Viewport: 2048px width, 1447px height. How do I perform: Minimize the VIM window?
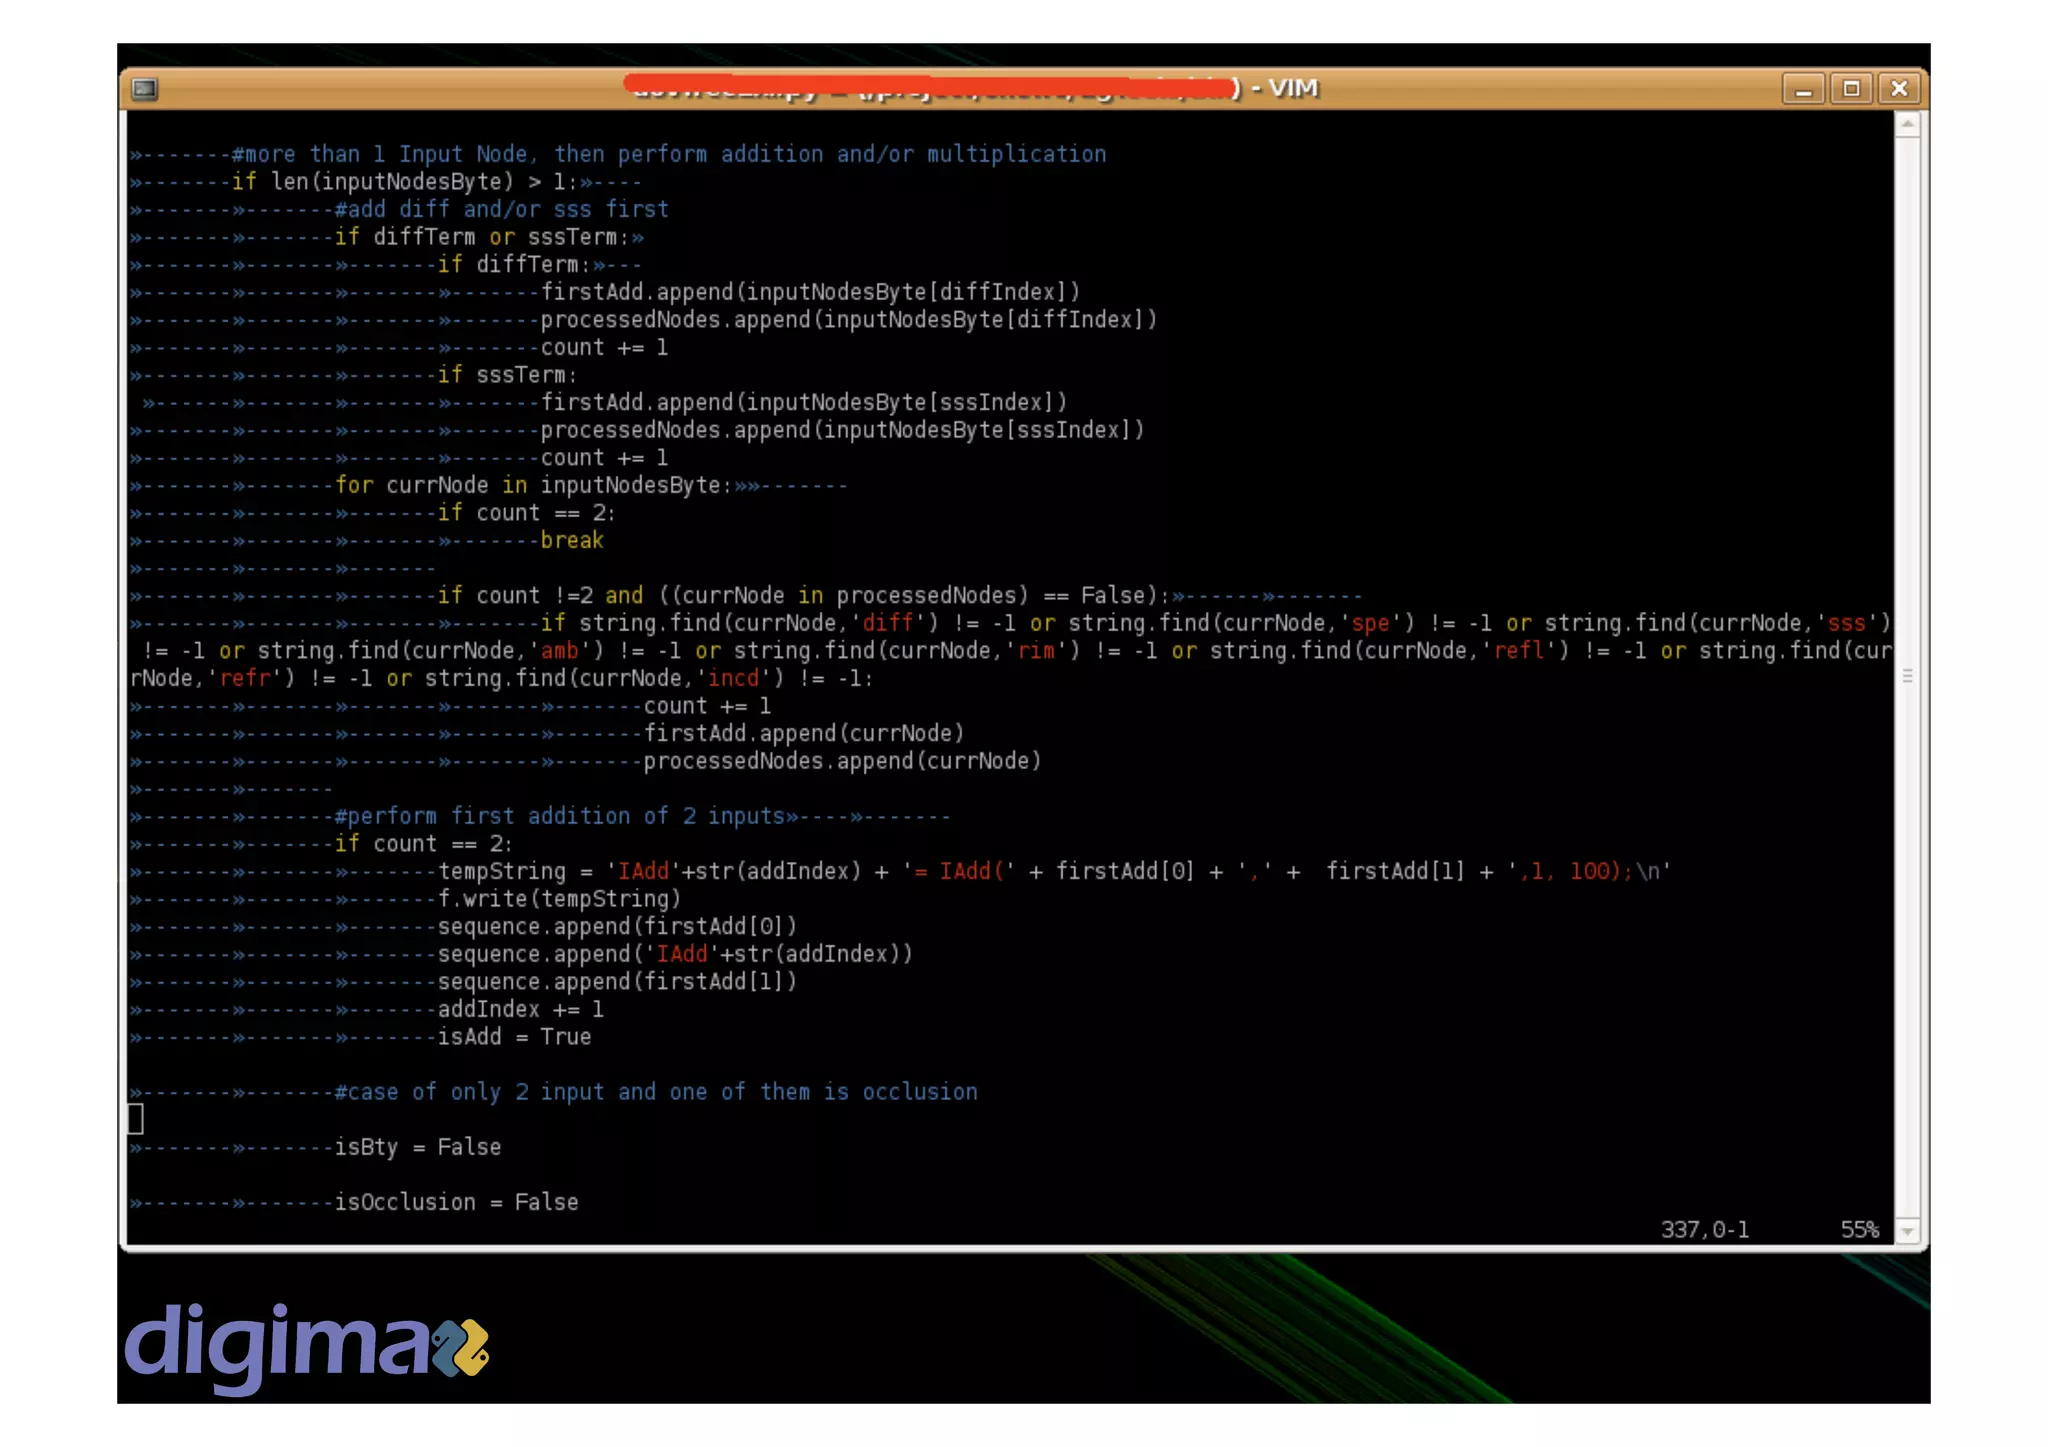click(1803, 89)
